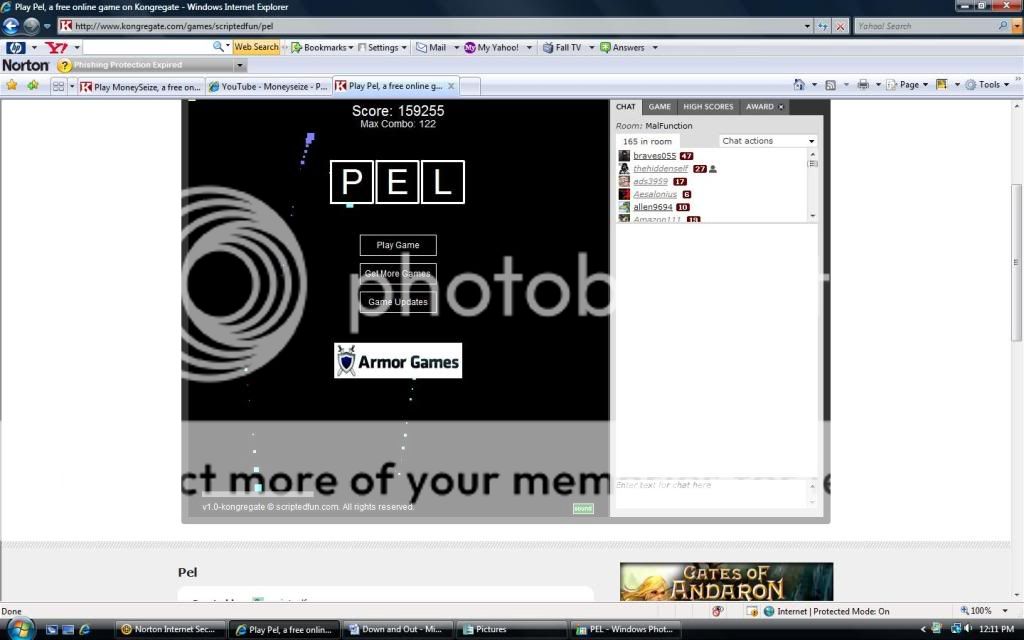Open allen9694 user profile link
This screenshot has width=1024, height=640.
point(652,207)
